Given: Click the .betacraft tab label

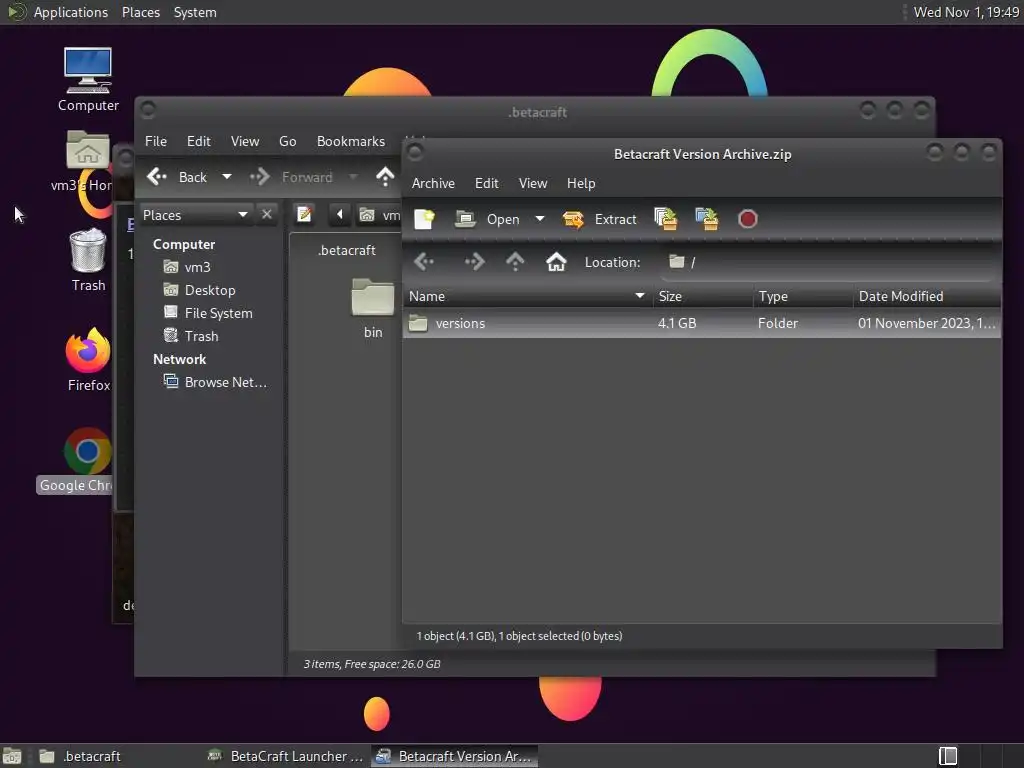Looking at the screenshot, I should 346,250.
